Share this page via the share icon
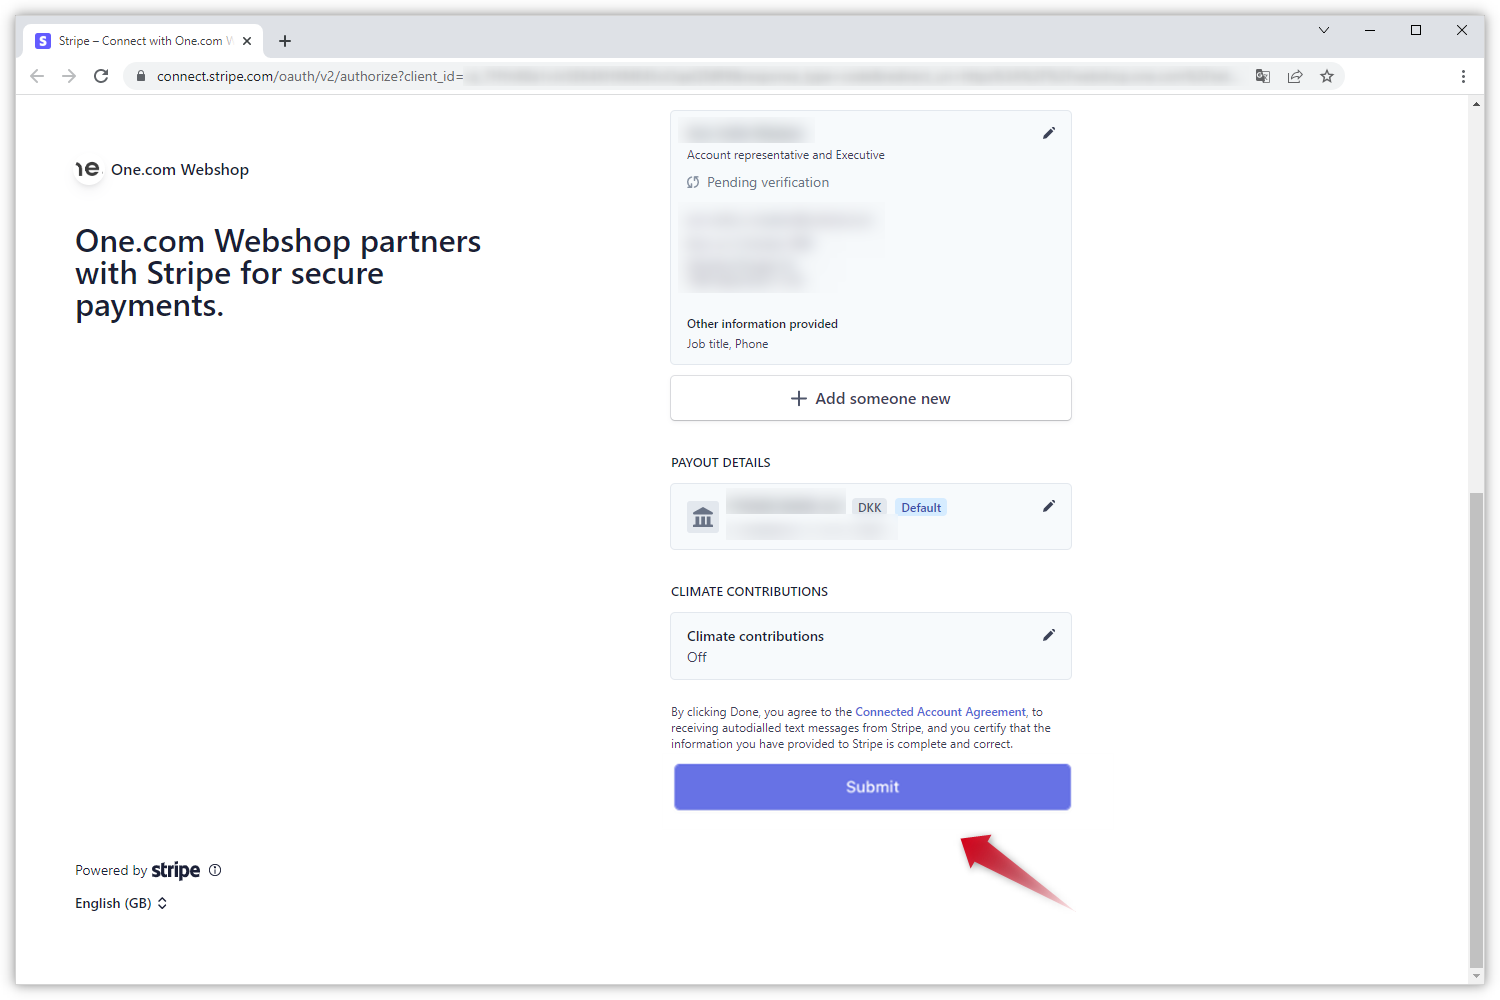Screen dimensions: 1500x1000 (1295, 76)
